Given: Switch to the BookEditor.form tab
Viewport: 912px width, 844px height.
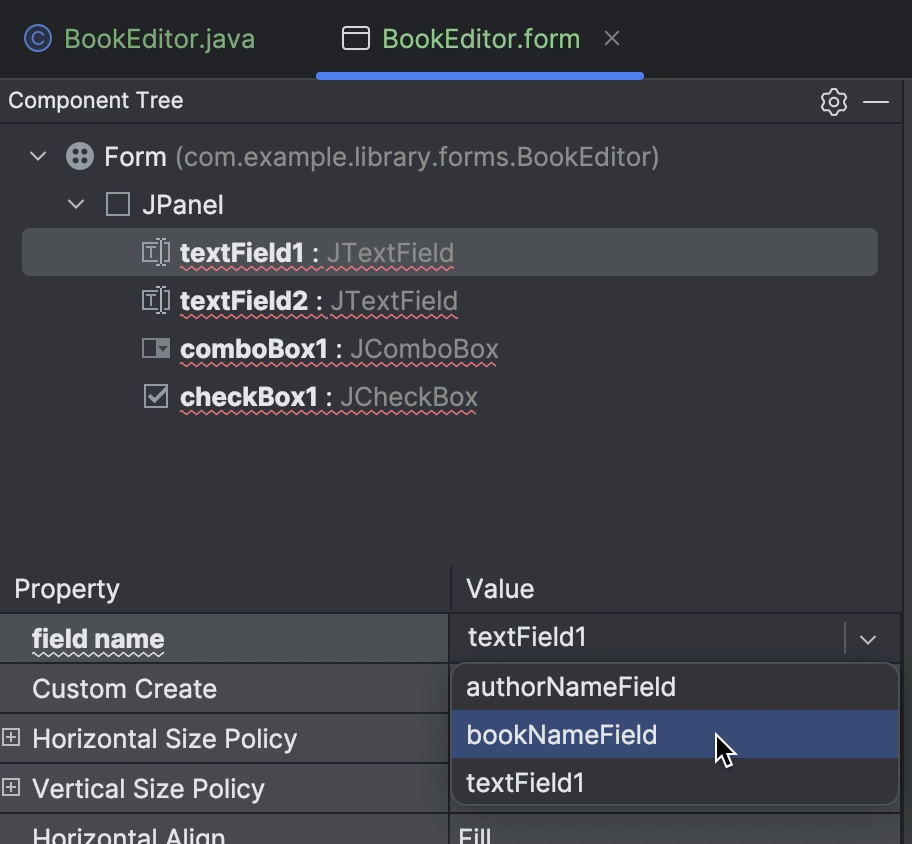Looking at the screenshot, I should click(x=480, y=39).
